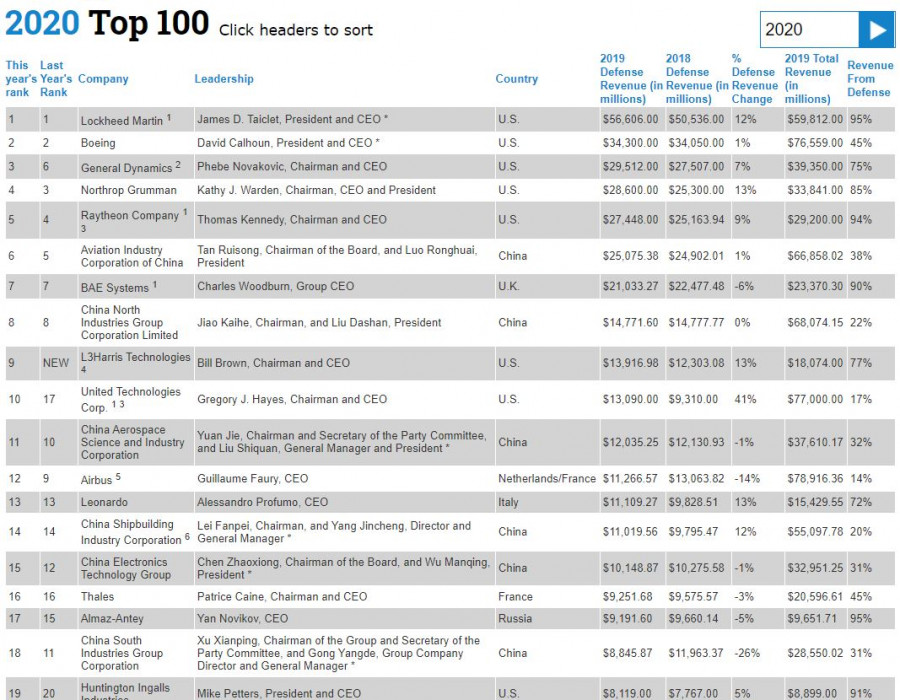This screenshot has height=700, width=900.
Task: Click Gregory J. Hayes leadership cell
Action: (344, 399)
